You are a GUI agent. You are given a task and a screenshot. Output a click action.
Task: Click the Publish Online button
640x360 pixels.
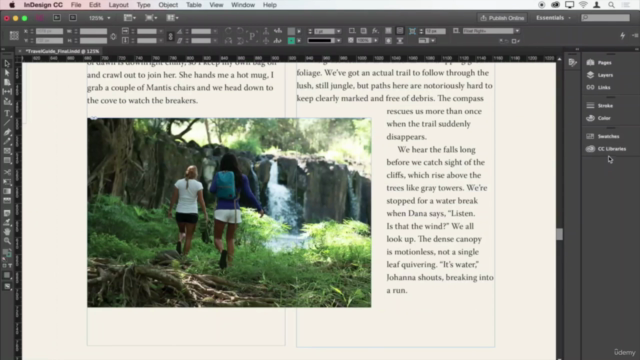(x=502, y=18)
